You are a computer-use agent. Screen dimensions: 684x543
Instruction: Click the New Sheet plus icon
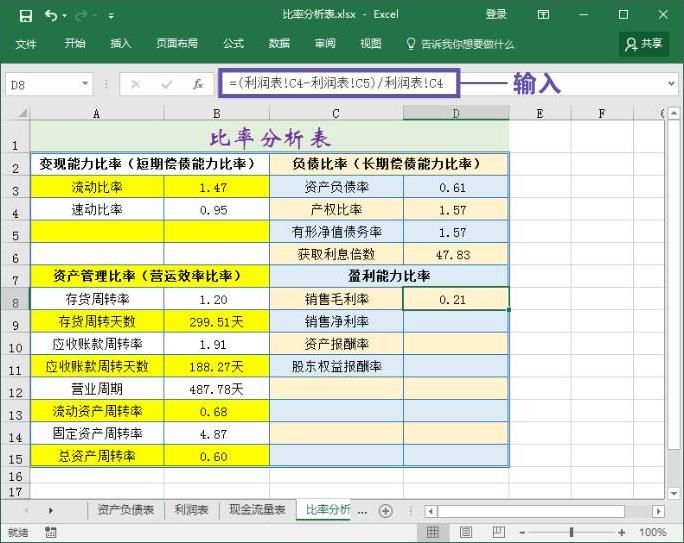point(385,510)
